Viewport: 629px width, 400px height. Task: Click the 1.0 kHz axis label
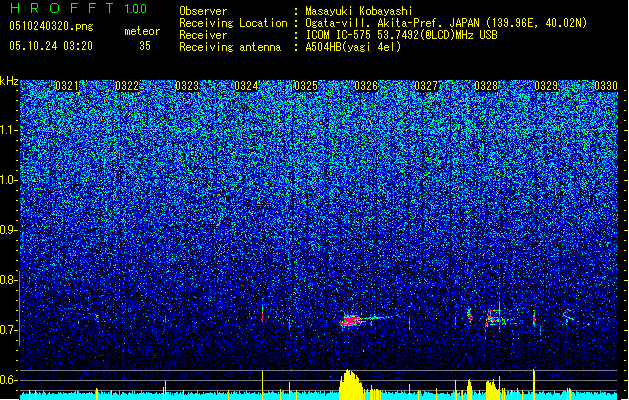[x=9, y=180]
